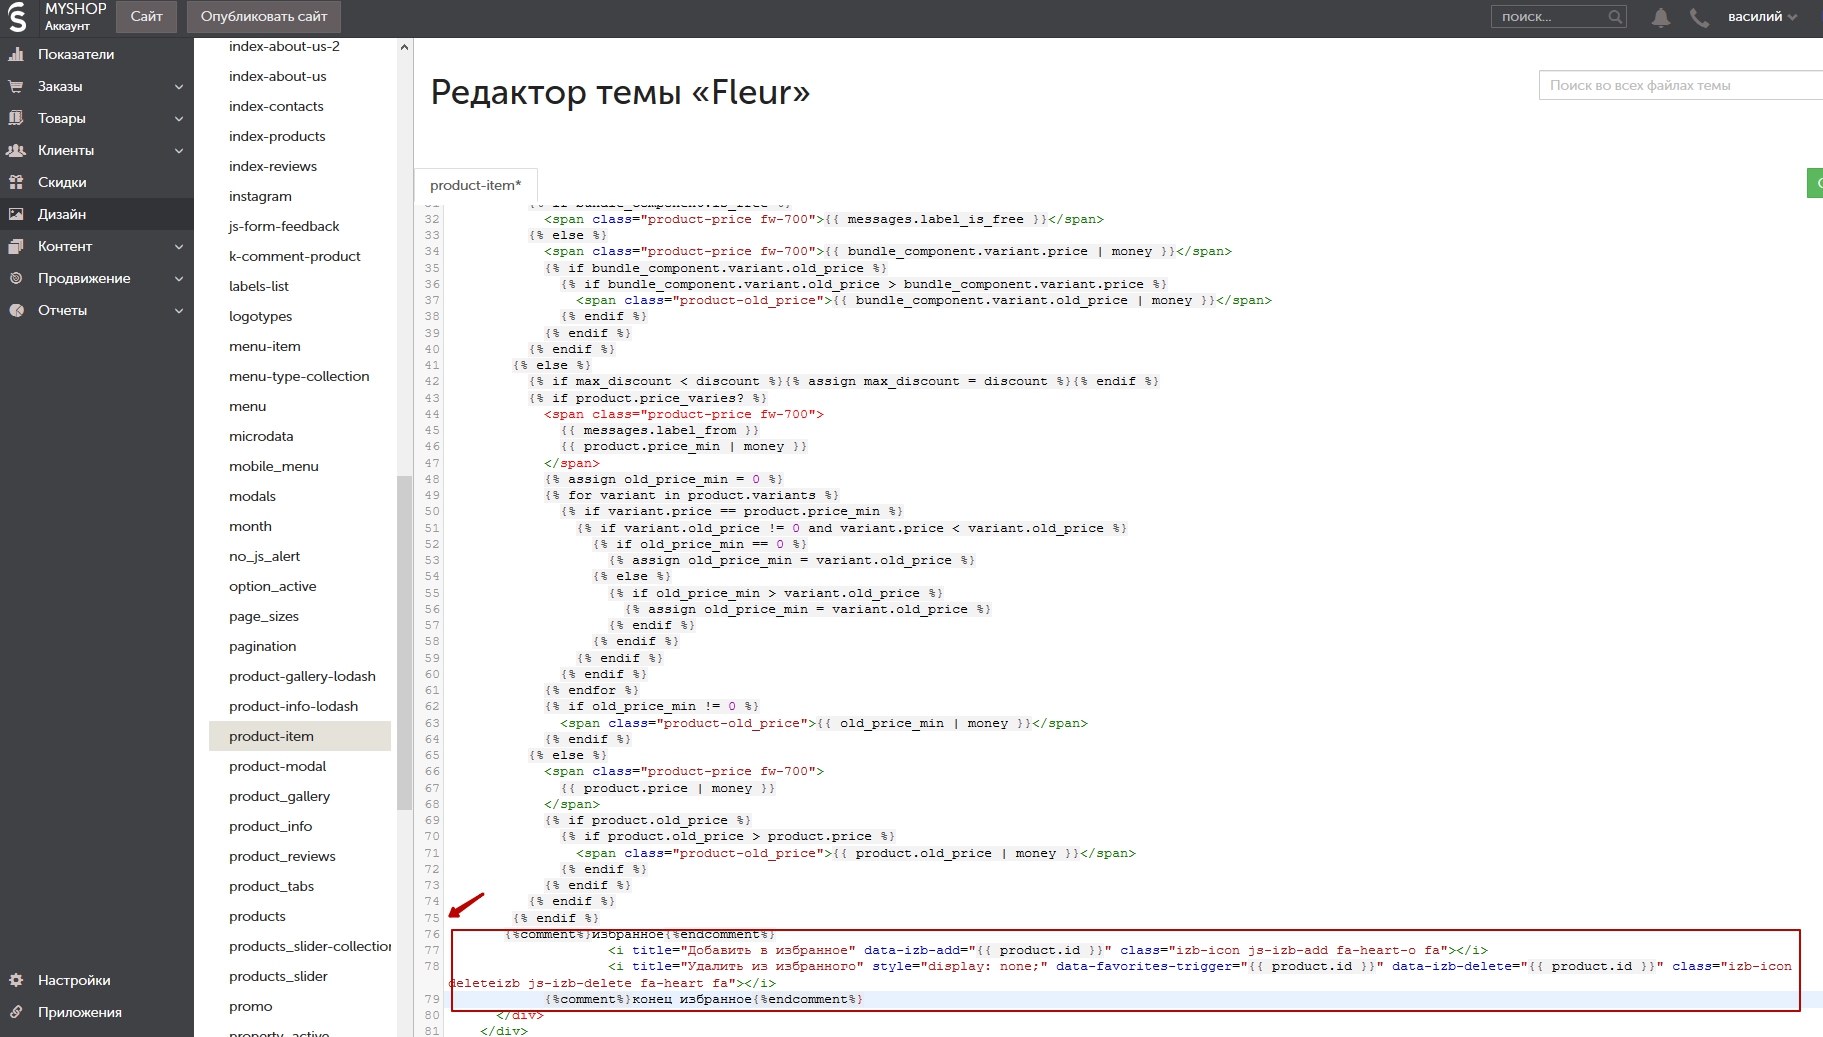1823x1037 pixels.
Task: Open the option_active file
Action: [272, 586]
